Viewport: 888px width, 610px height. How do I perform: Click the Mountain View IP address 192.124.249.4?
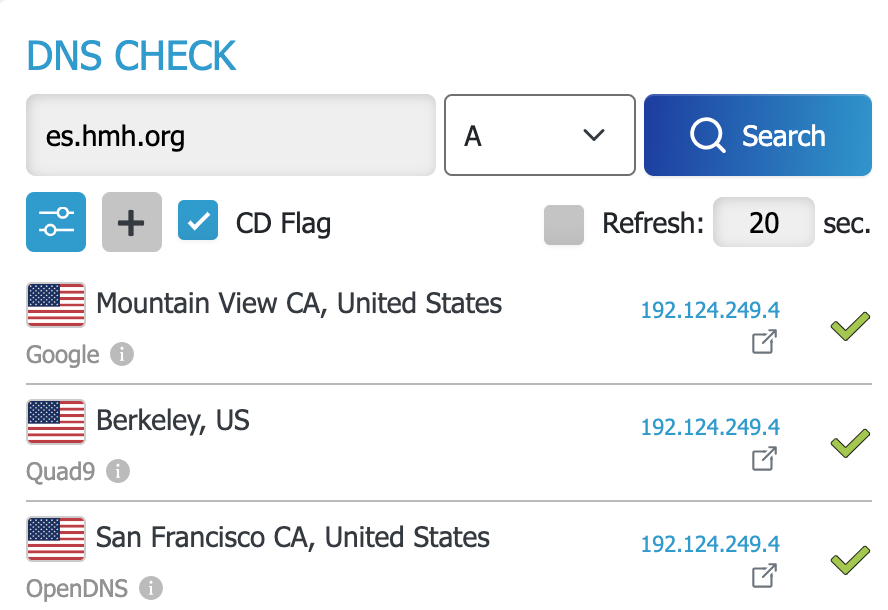[710, 310]
